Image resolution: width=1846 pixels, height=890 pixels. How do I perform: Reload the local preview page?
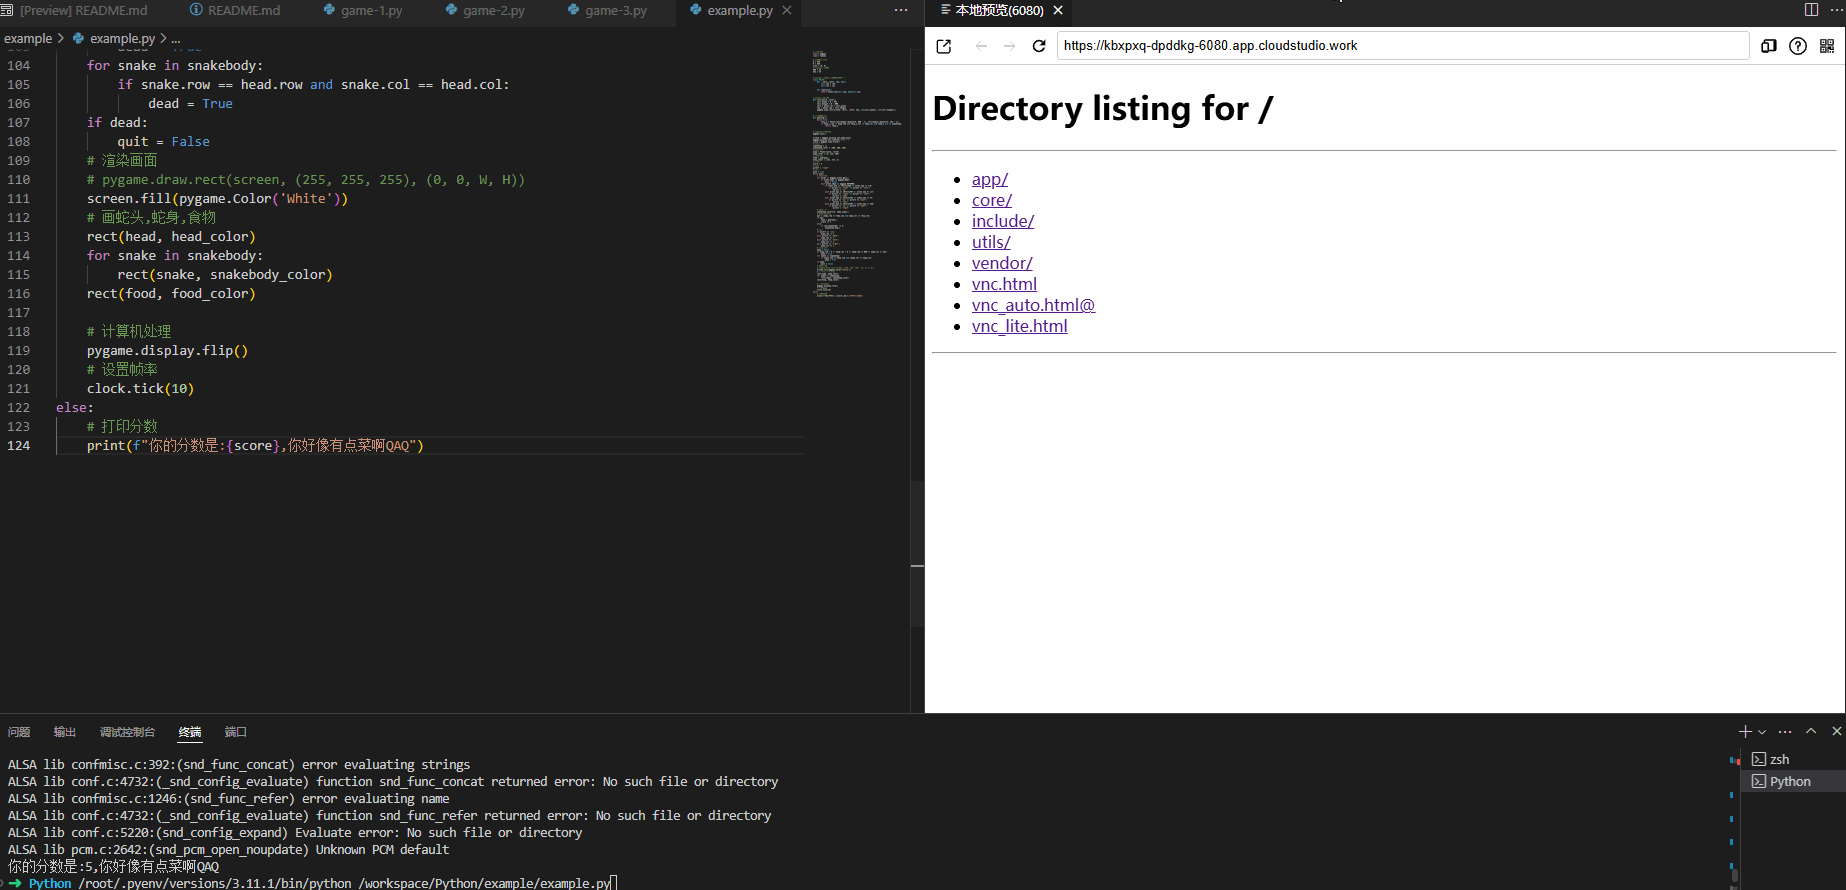pos(1039,46)
